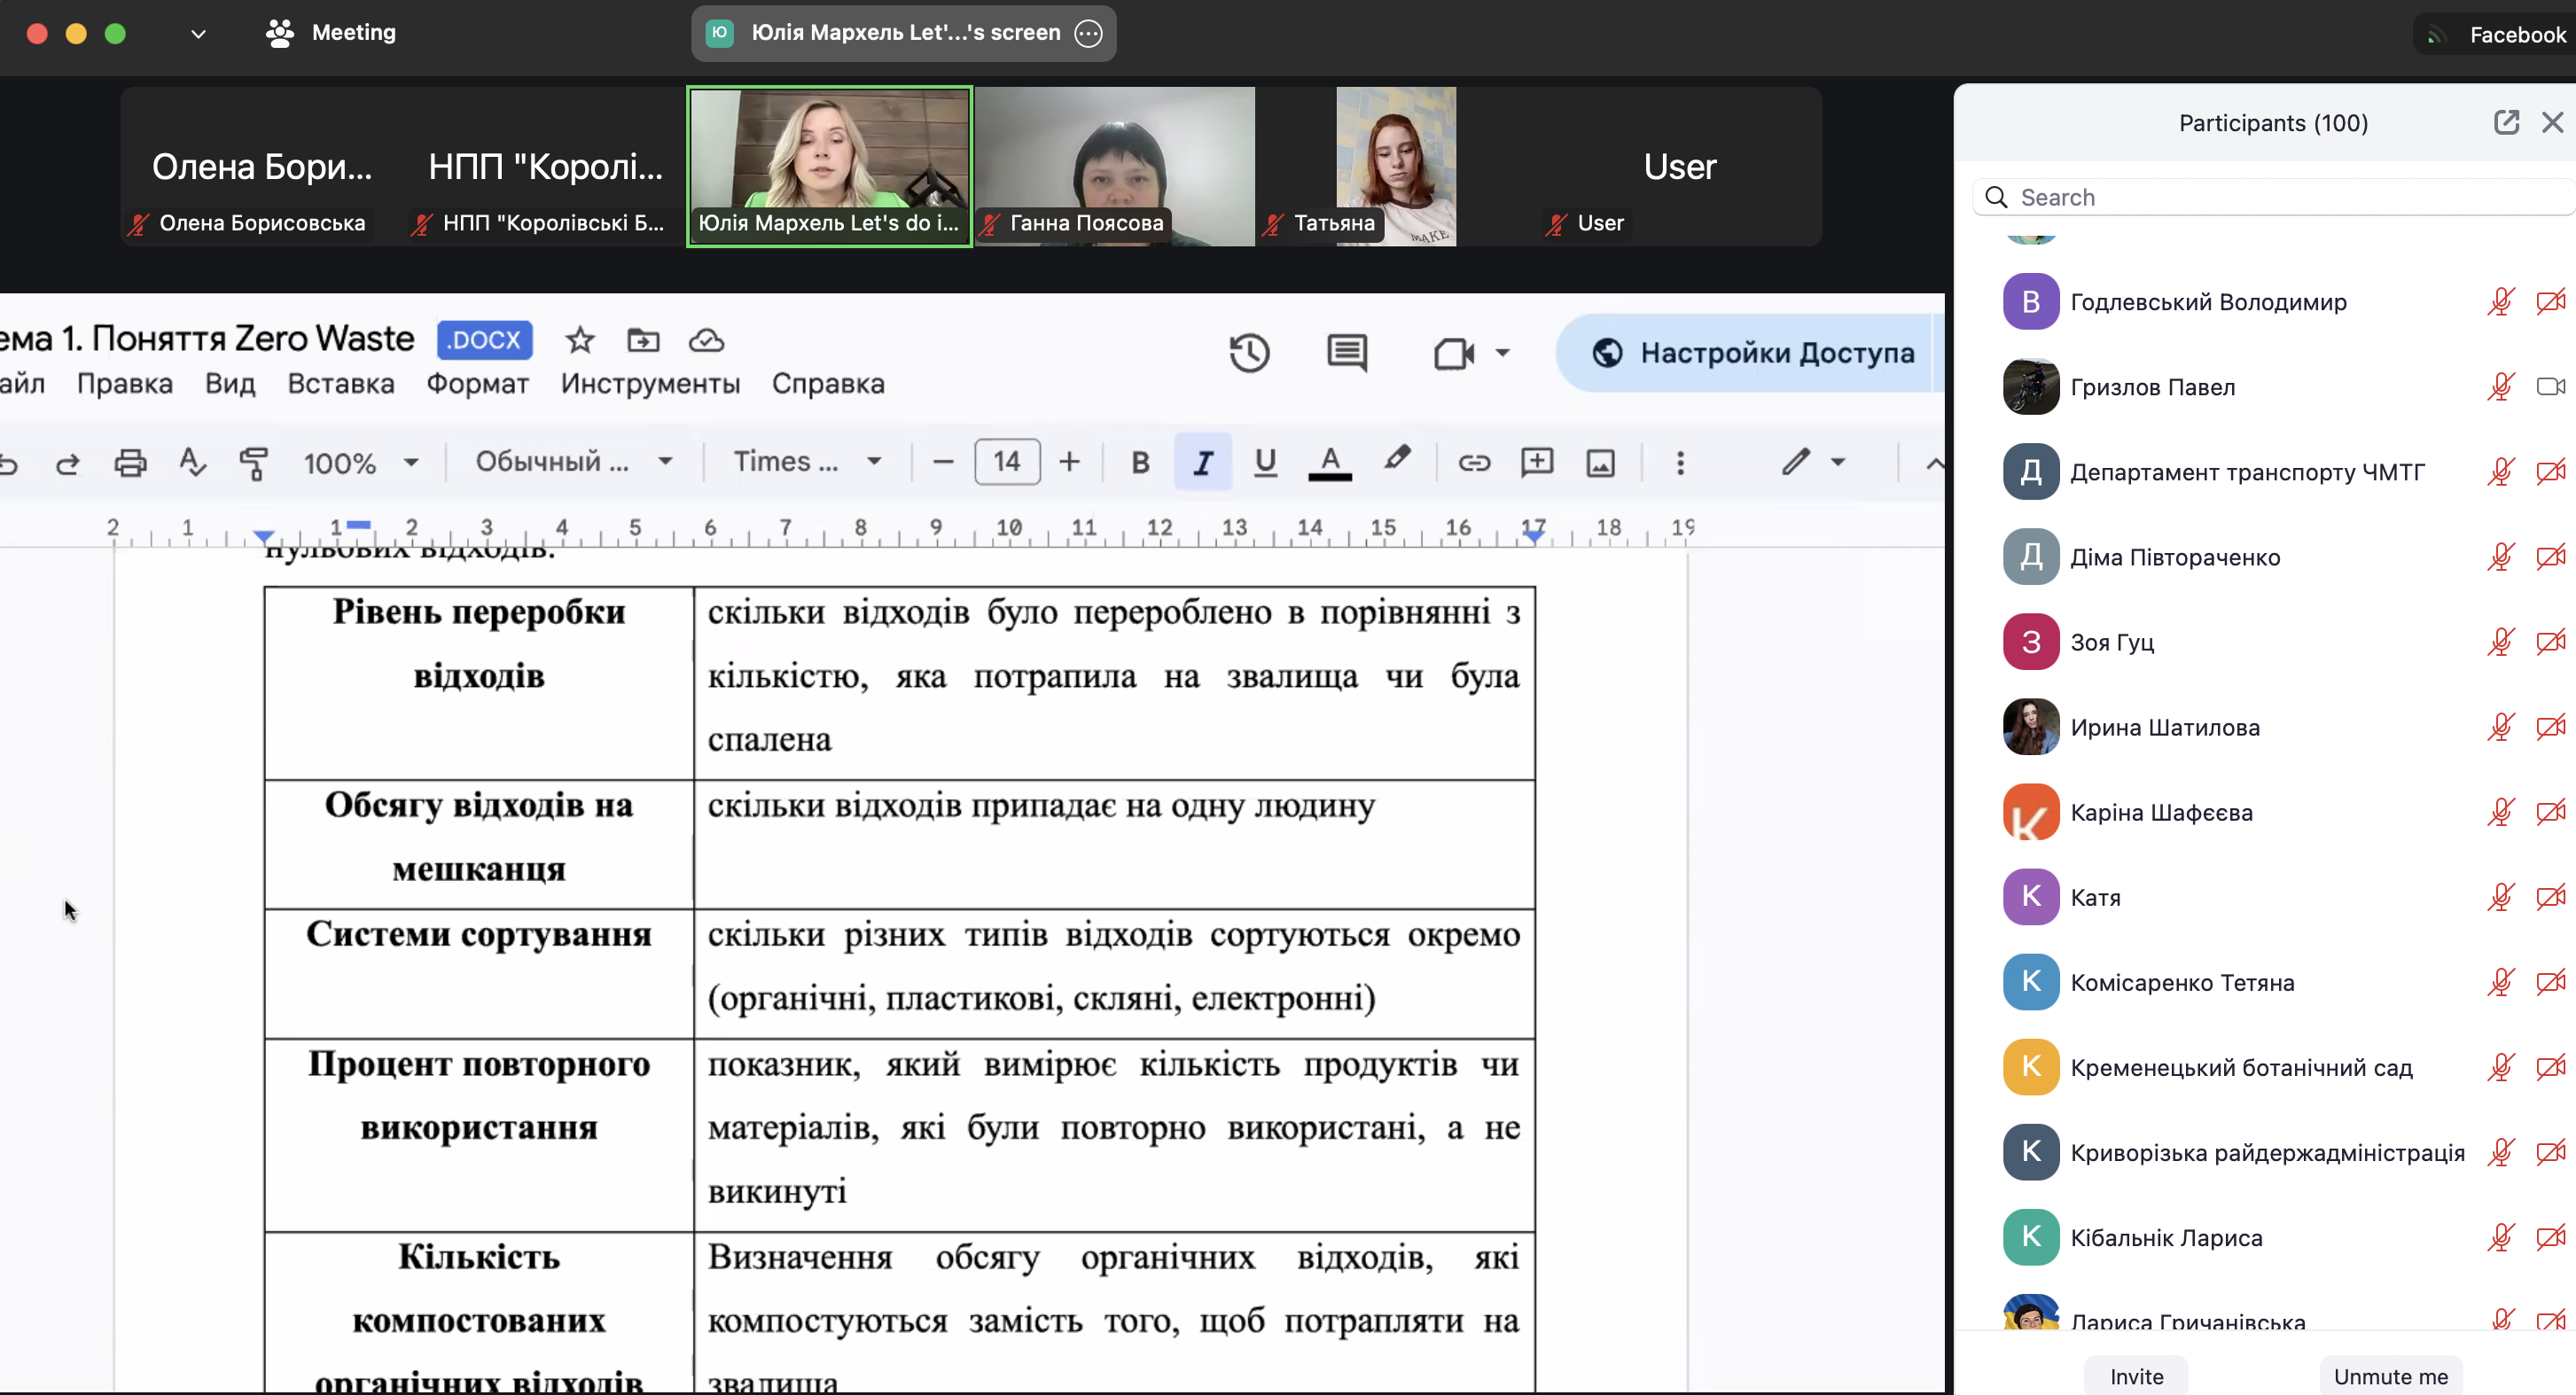Toggle italic formatting

point(1202,463)
